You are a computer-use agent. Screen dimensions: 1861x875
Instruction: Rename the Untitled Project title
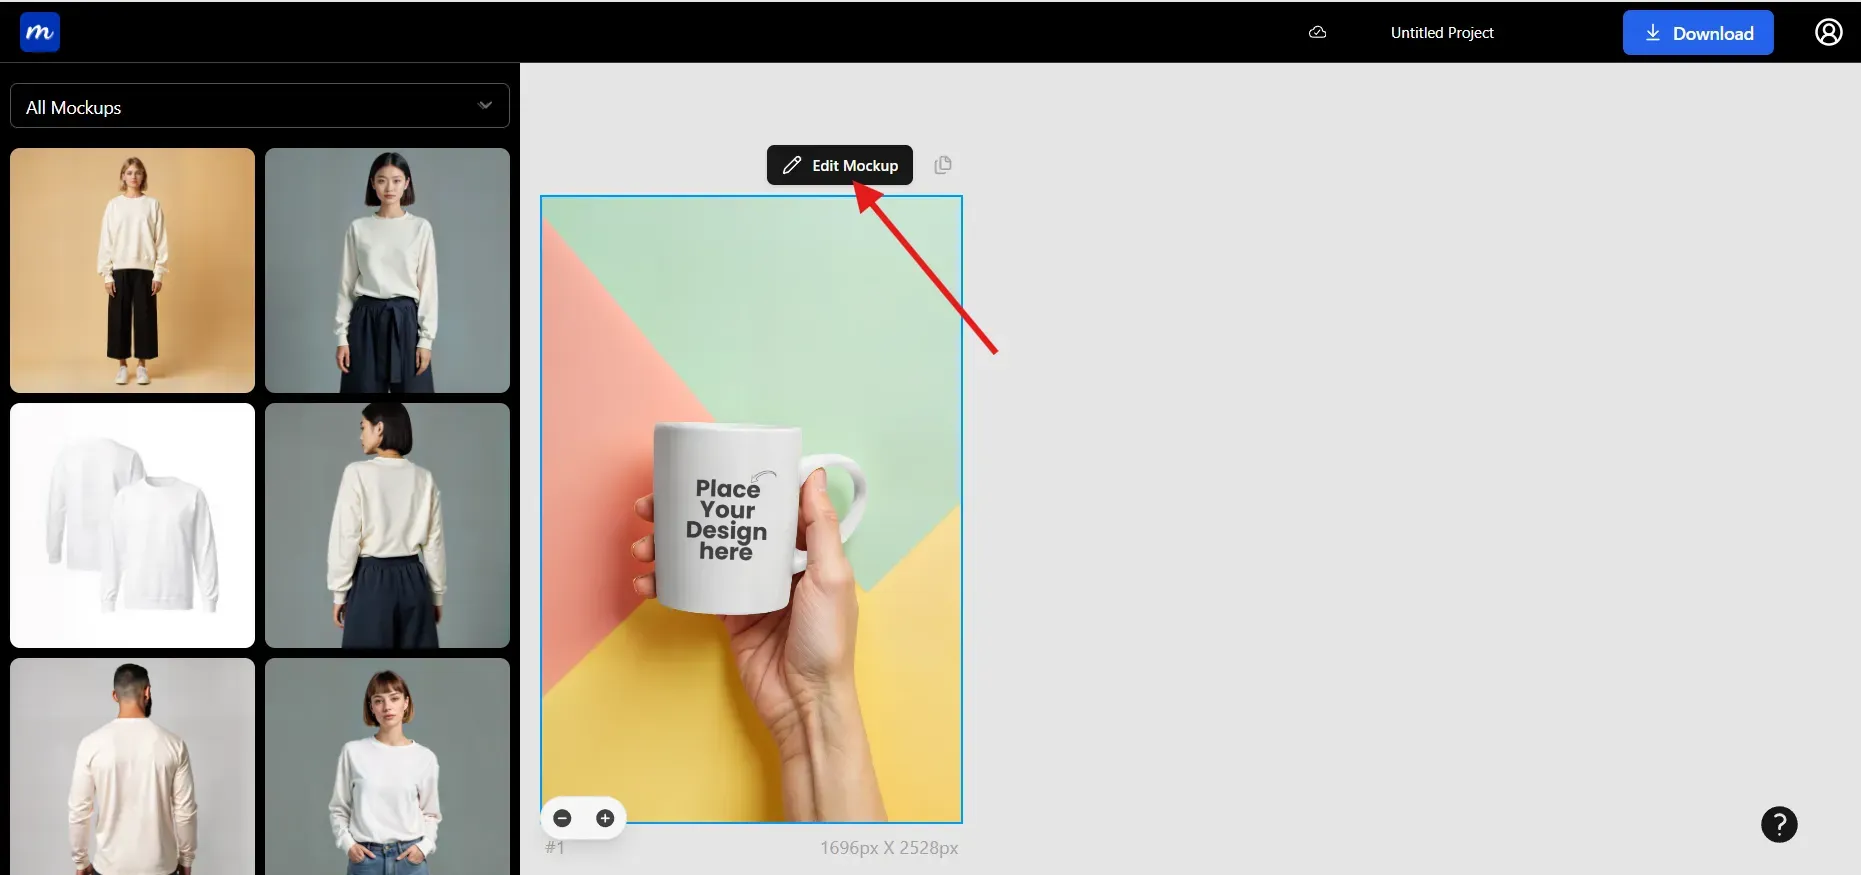click(1442, 32)
